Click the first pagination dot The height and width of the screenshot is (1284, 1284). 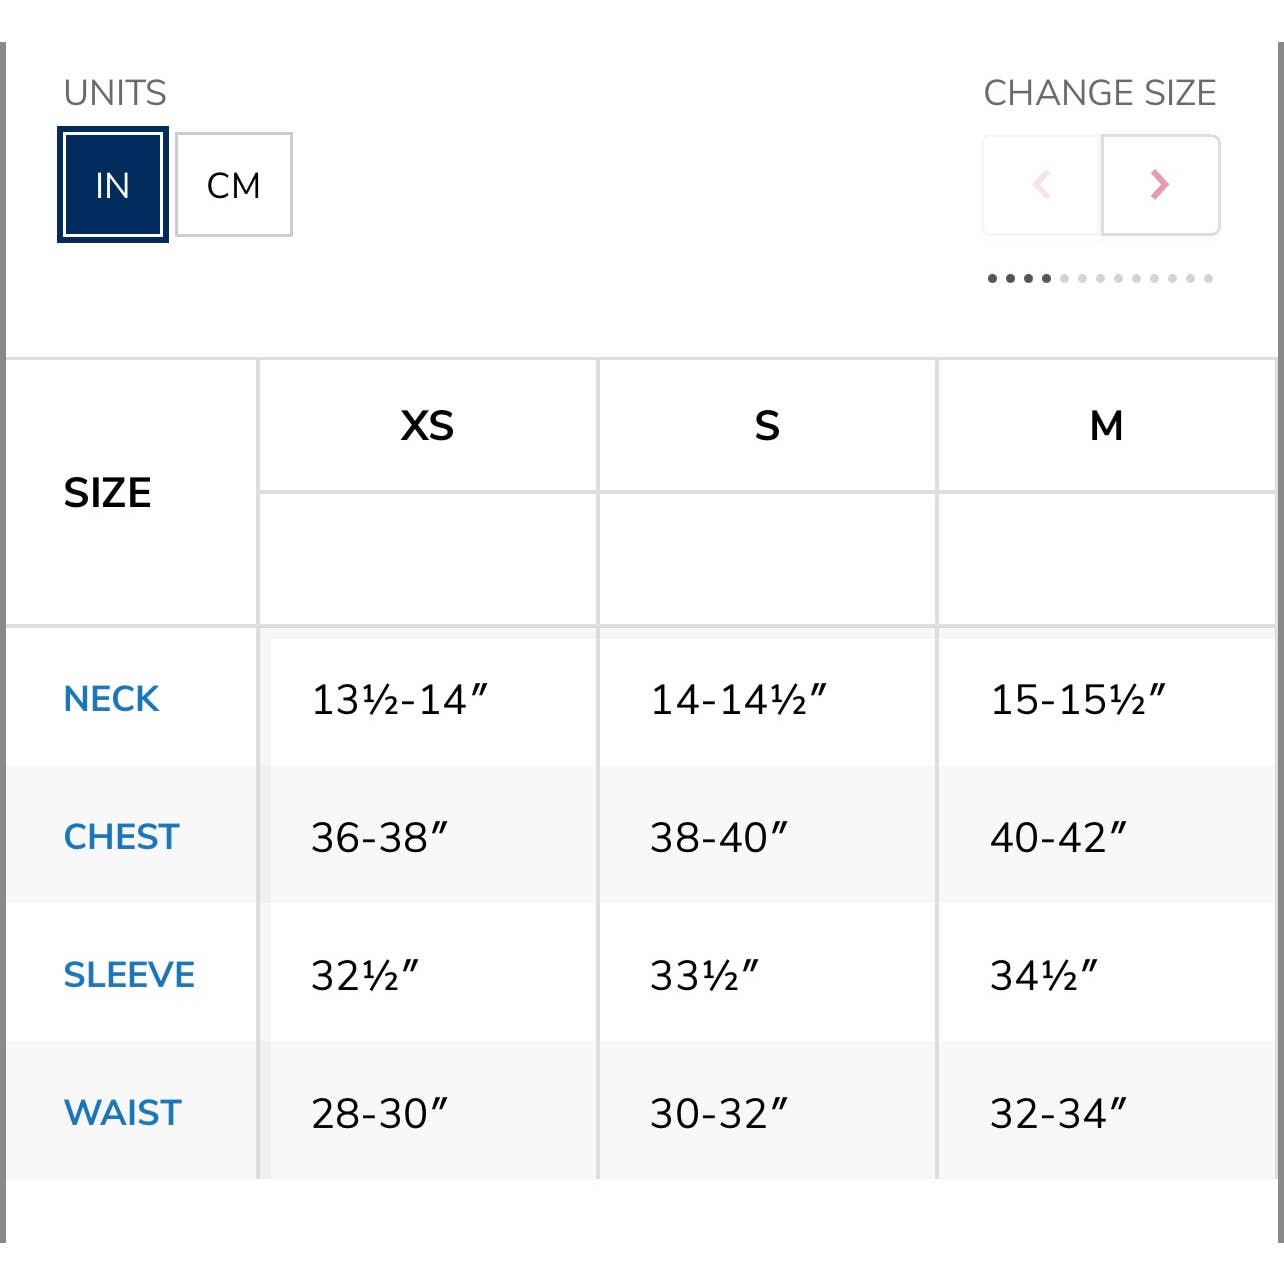click(992, 279)
